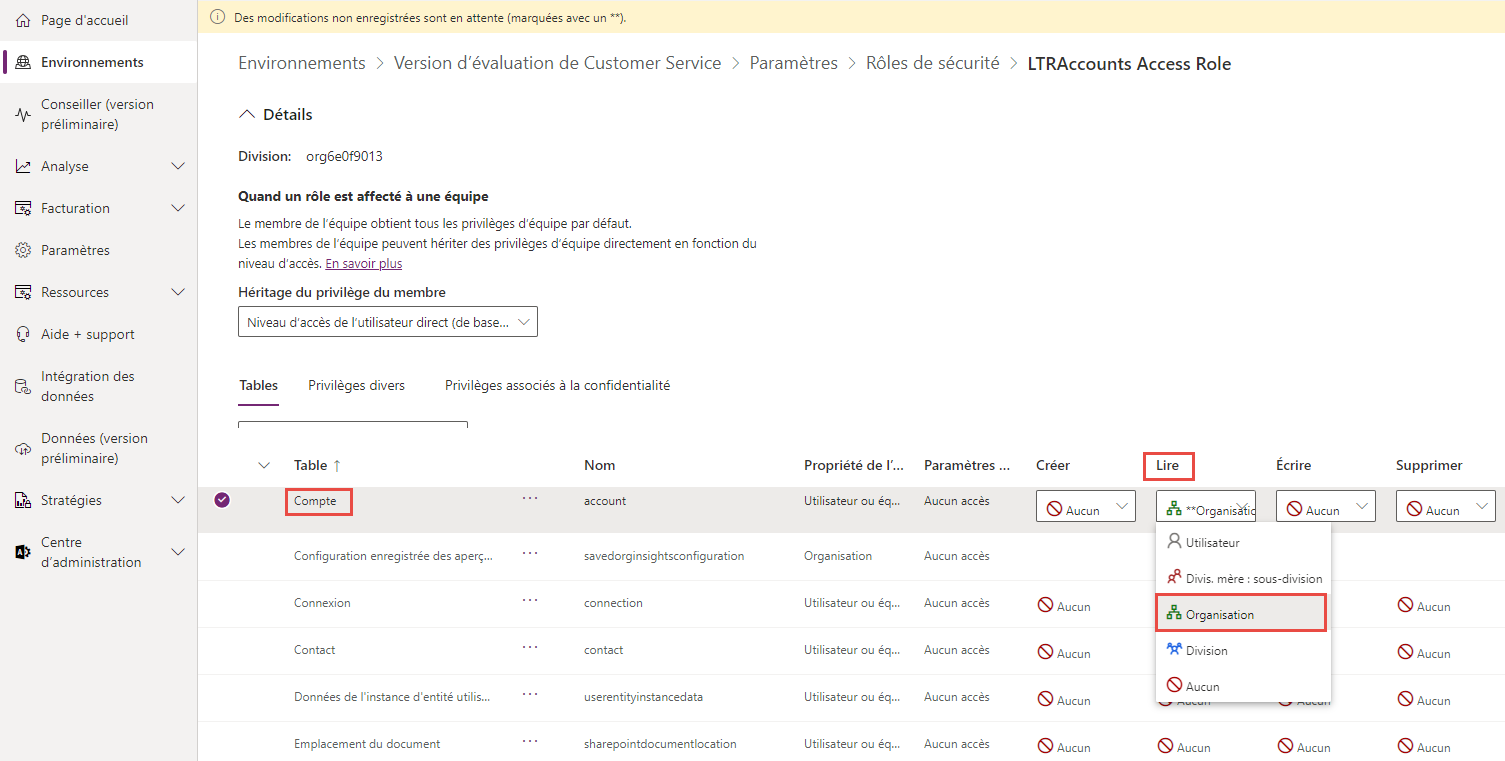Image resolution: width=1505 pixels, height=761 pixels.
Task: Click the Aucun icon under Supprimer for Connexion
Action: [x=1405, y=605]
